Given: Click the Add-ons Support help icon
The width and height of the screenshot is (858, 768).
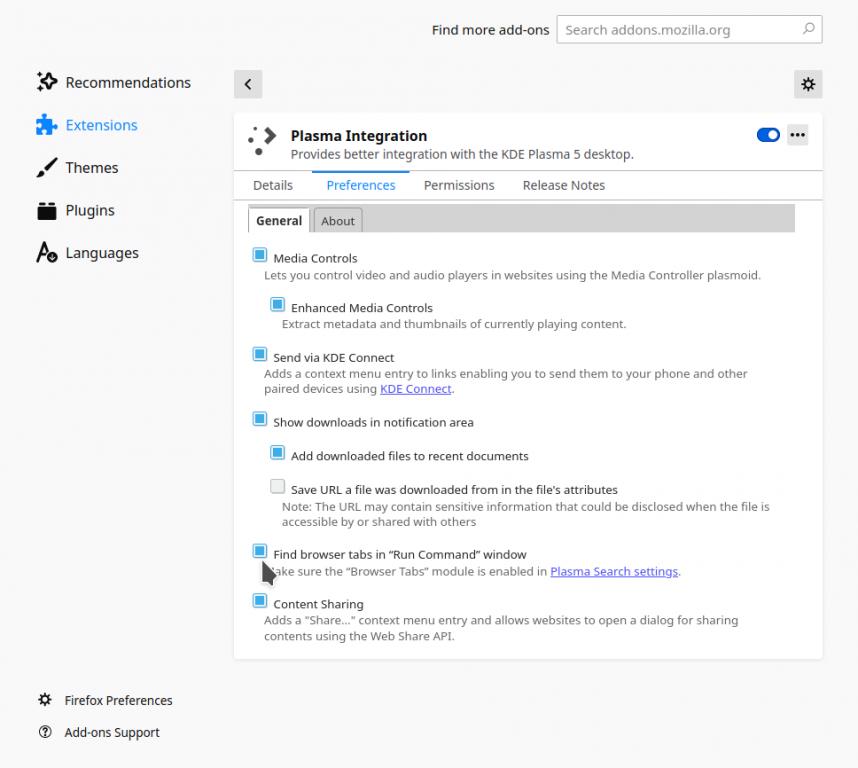Looking at the screenshot, I should pyautogui.click(x=45, y=732).
